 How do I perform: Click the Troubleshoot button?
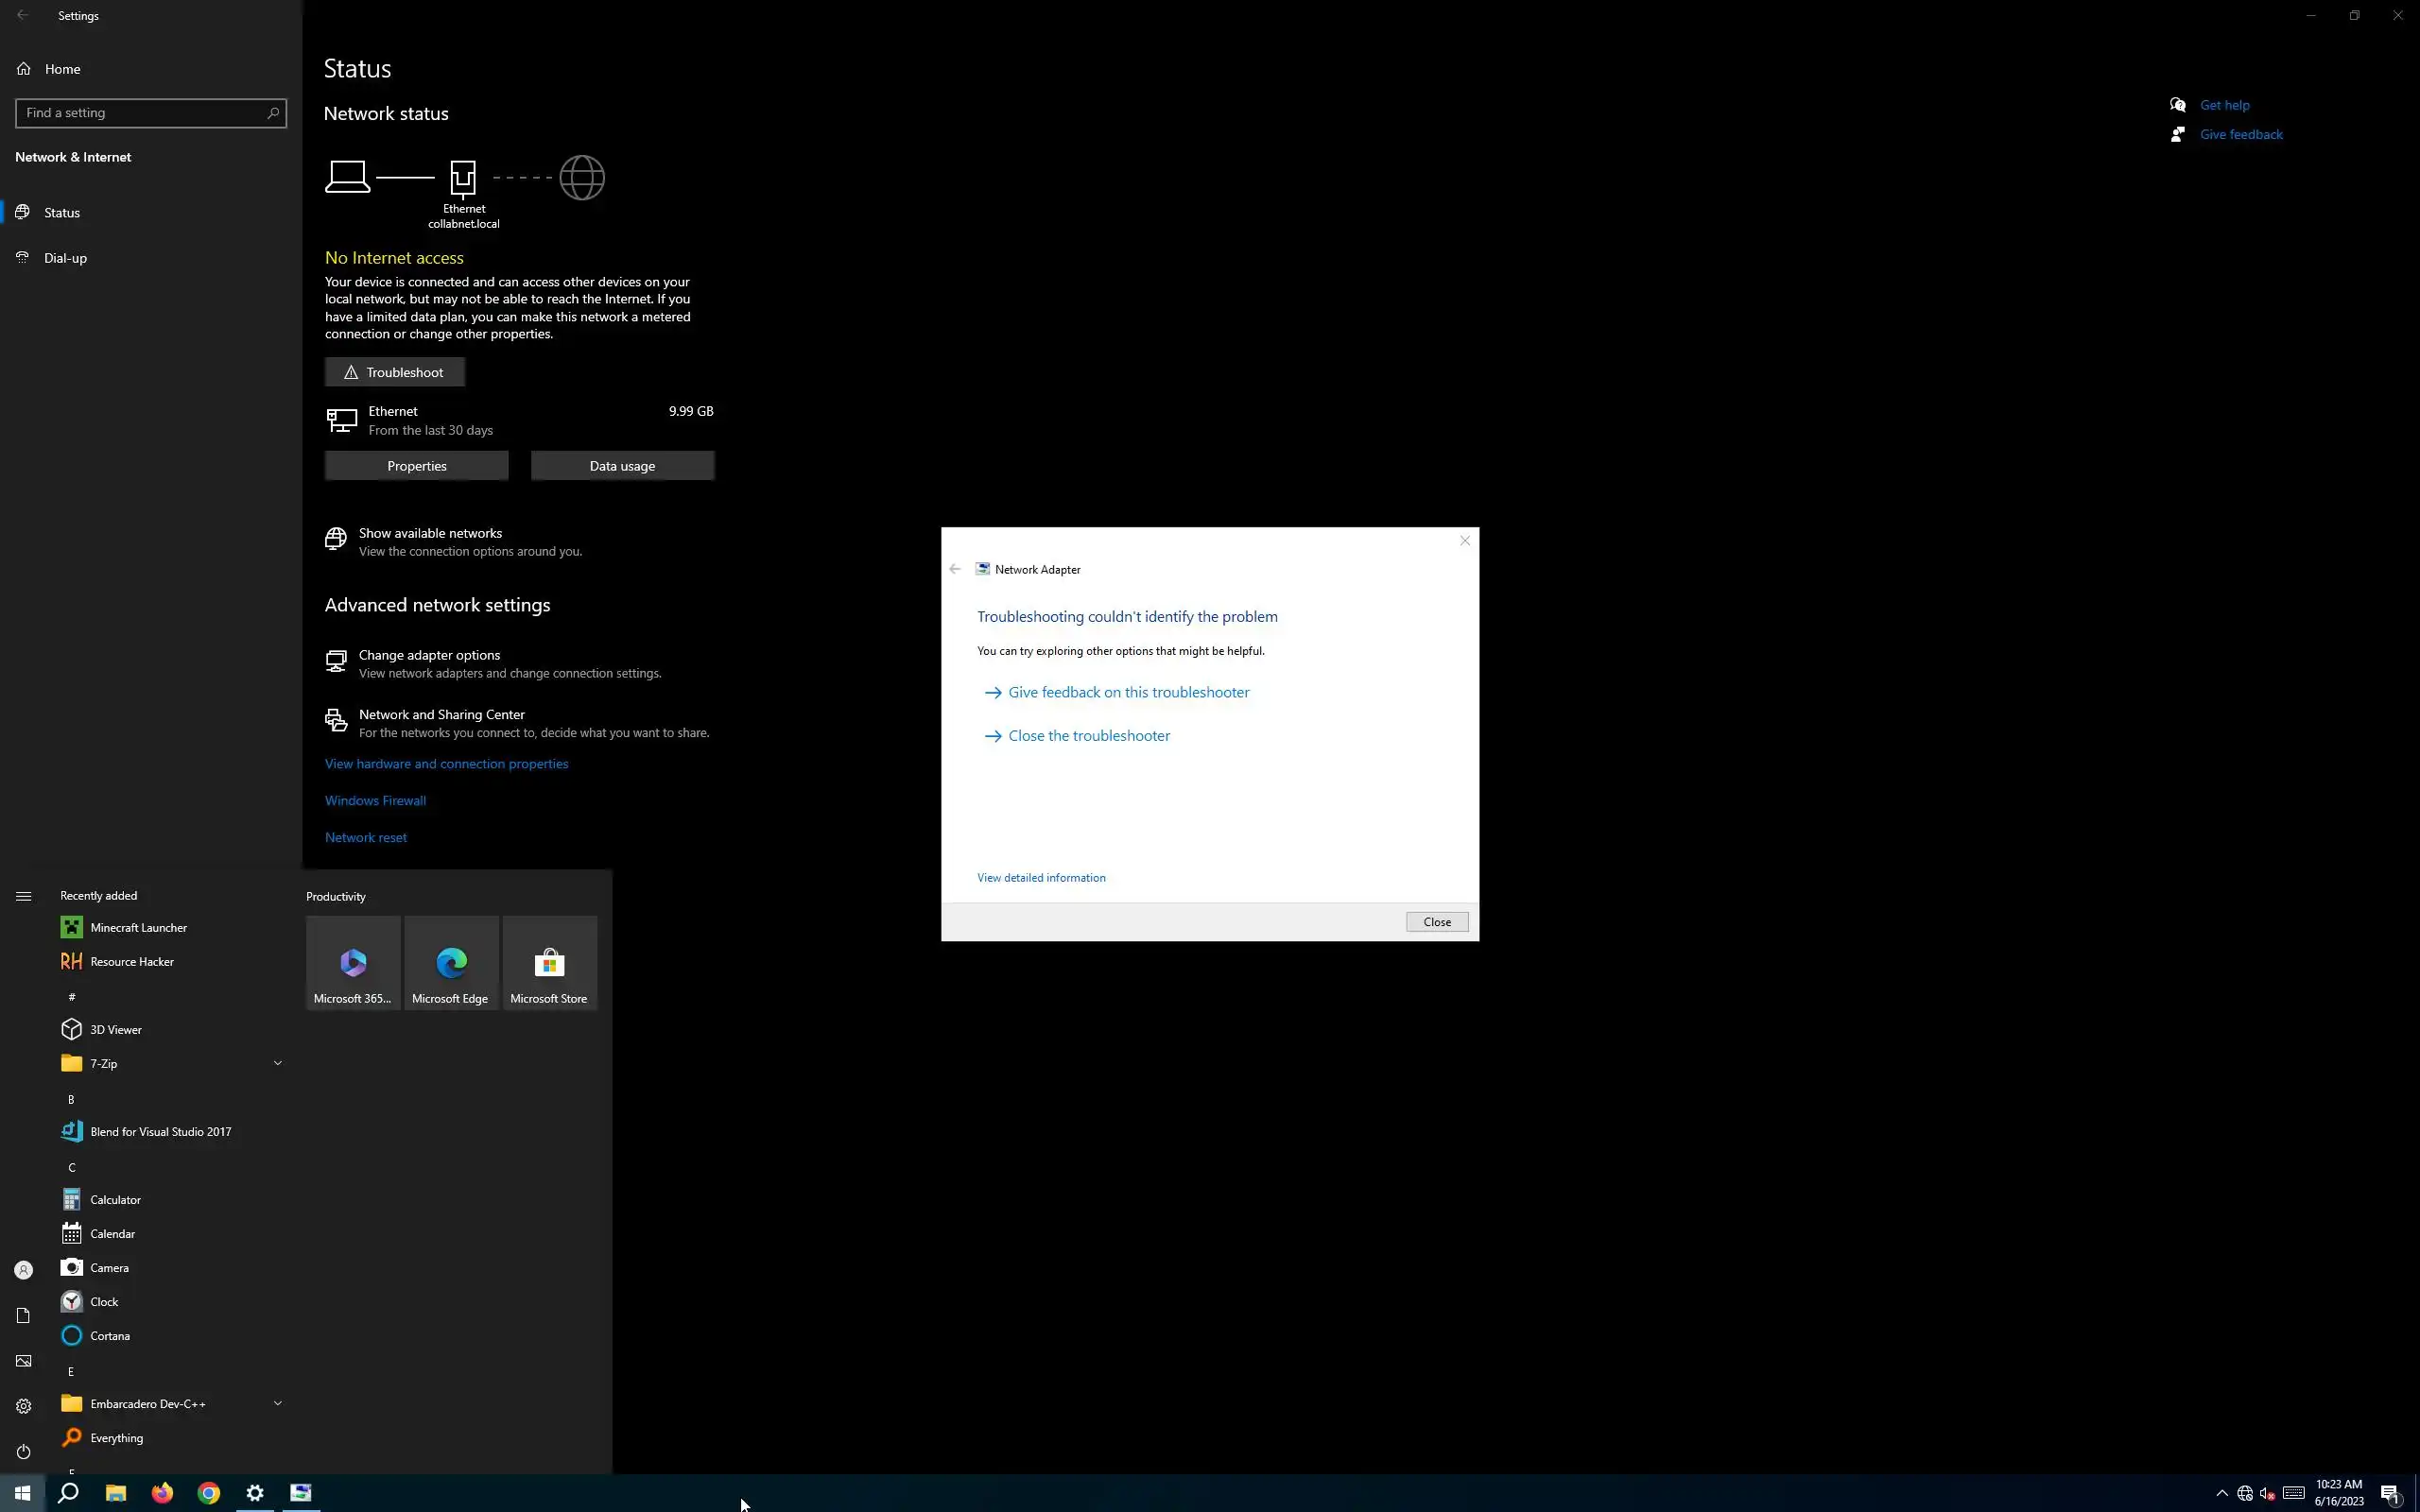pos(395,372)
